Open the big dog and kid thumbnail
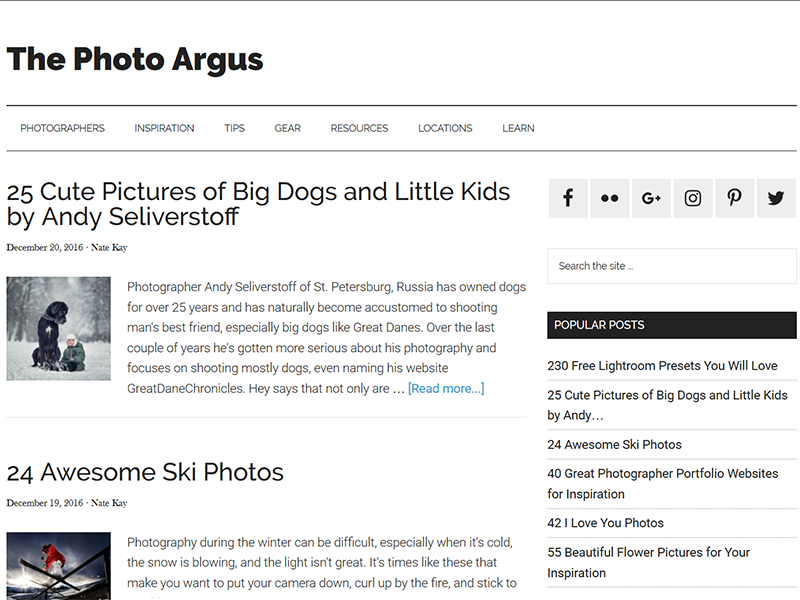 (58, 329)
